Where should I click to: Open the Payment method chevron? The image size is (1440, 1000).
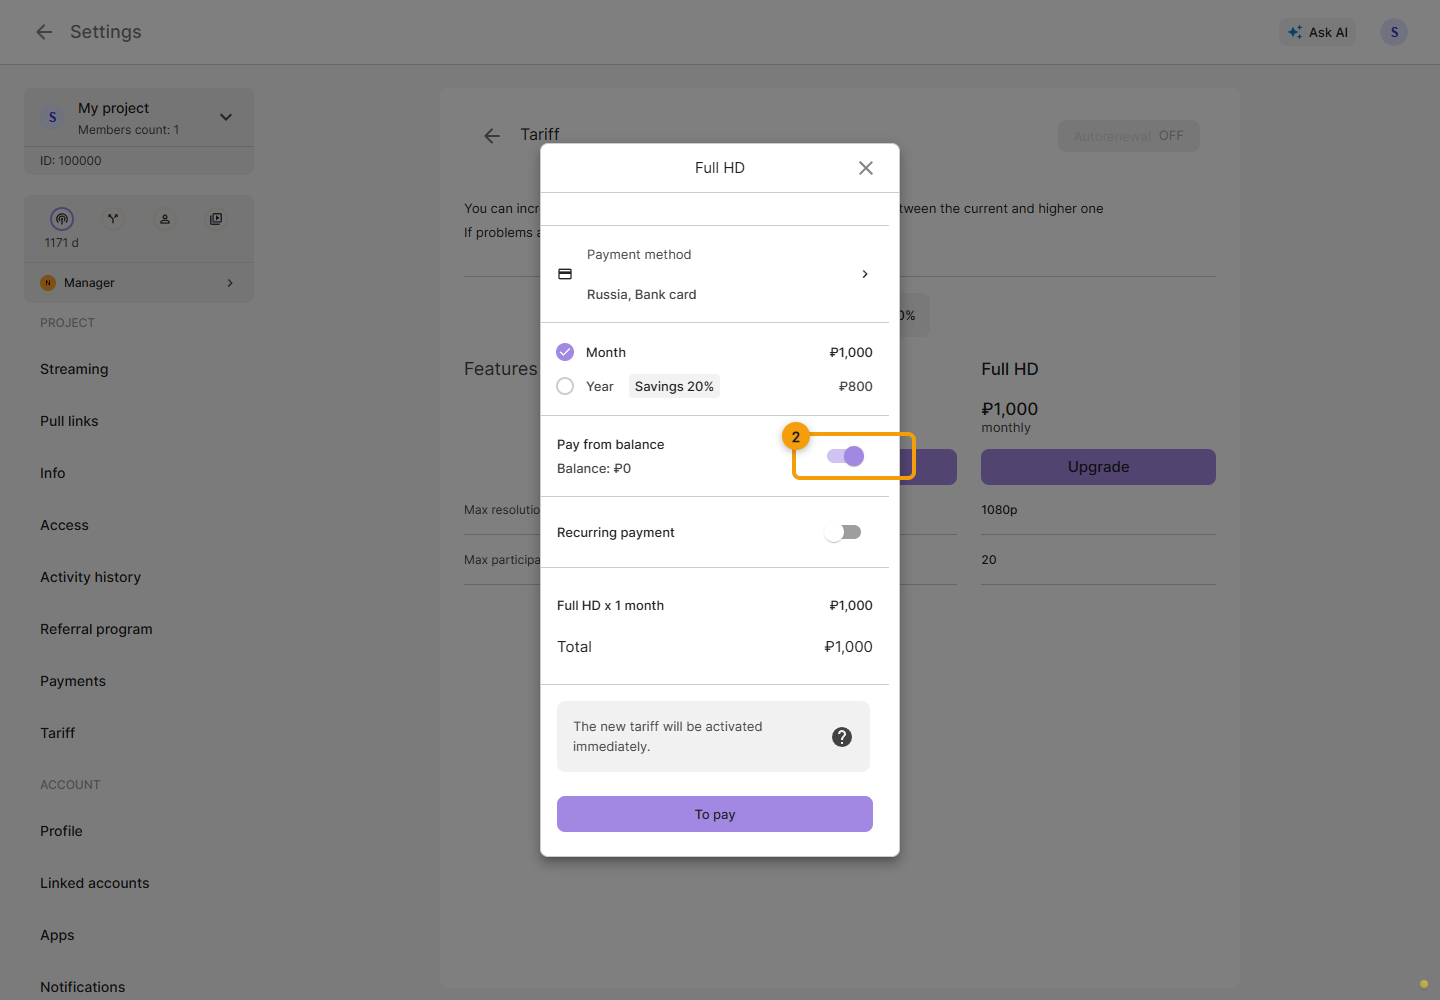pos(865,274)
